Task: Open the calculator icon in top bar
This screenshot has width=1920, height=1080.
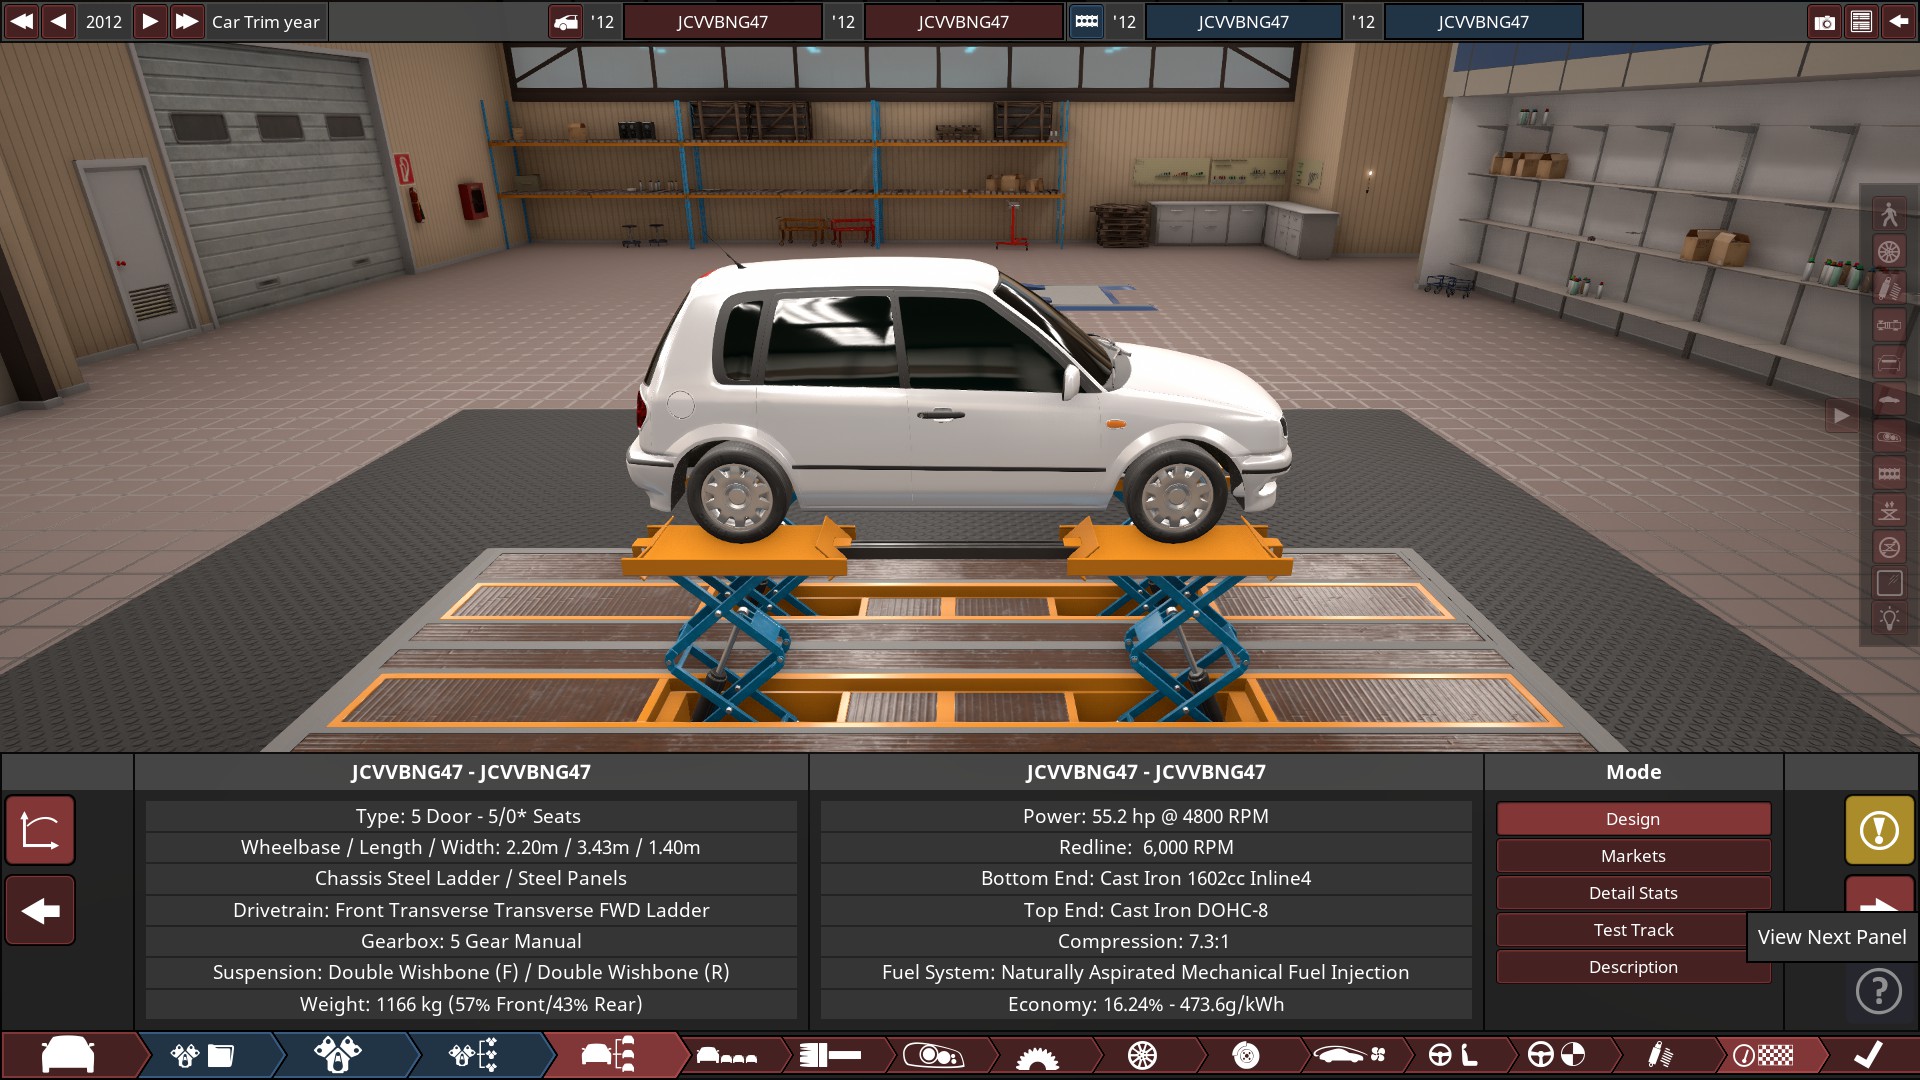Action: (1861, 22)
